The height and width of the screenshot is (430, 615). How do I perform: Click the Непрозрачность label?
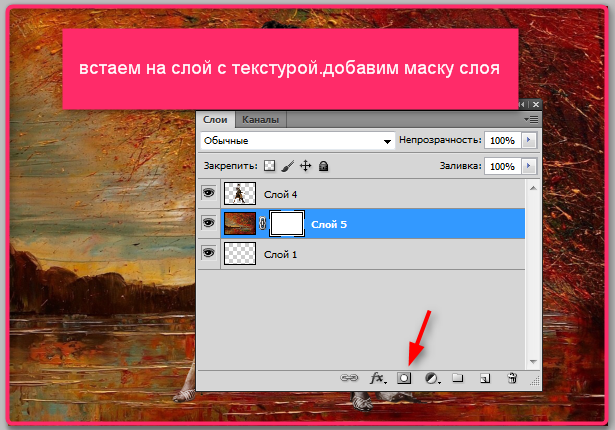[x=440, y=140]
